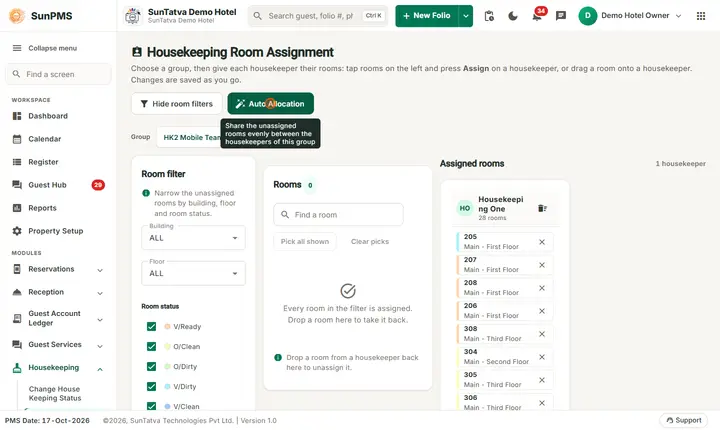The height and width of the screenshot is (430, 720).
Task: Click the SunTatva Demo Hotel property logo
Action: 133,16
